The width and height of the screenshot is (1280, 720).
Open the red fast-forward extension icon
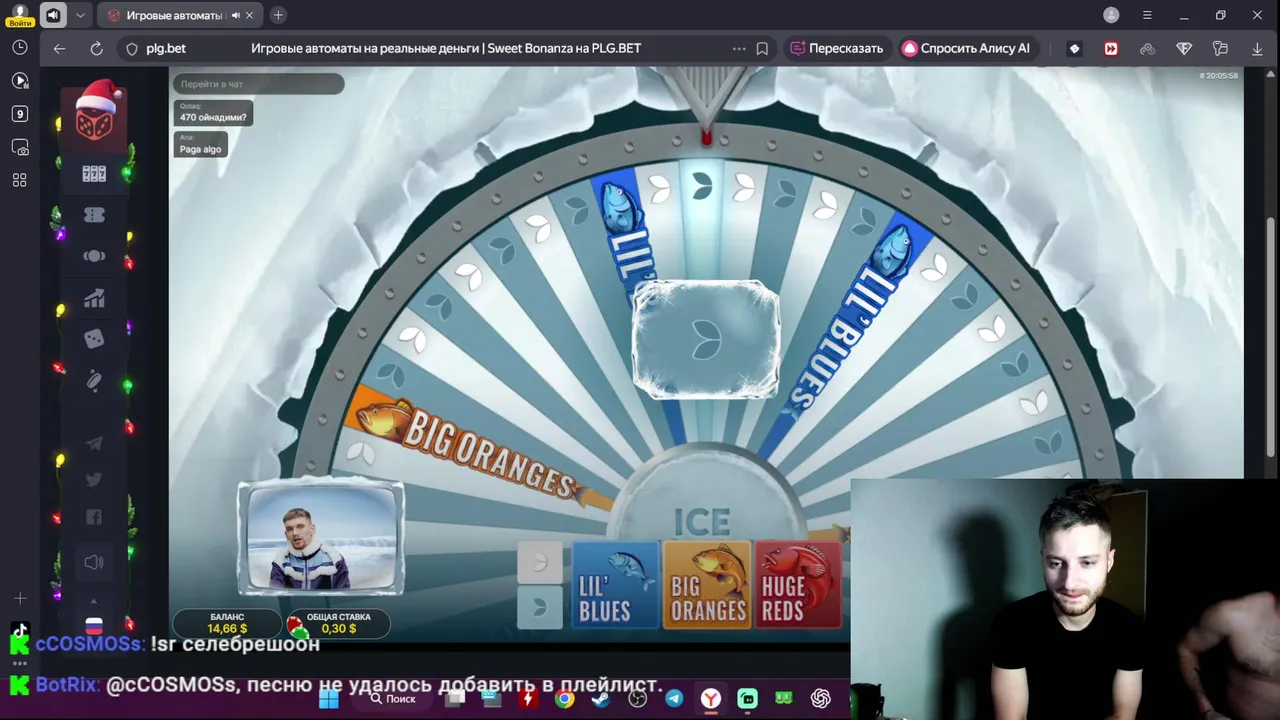[1111, 48]
